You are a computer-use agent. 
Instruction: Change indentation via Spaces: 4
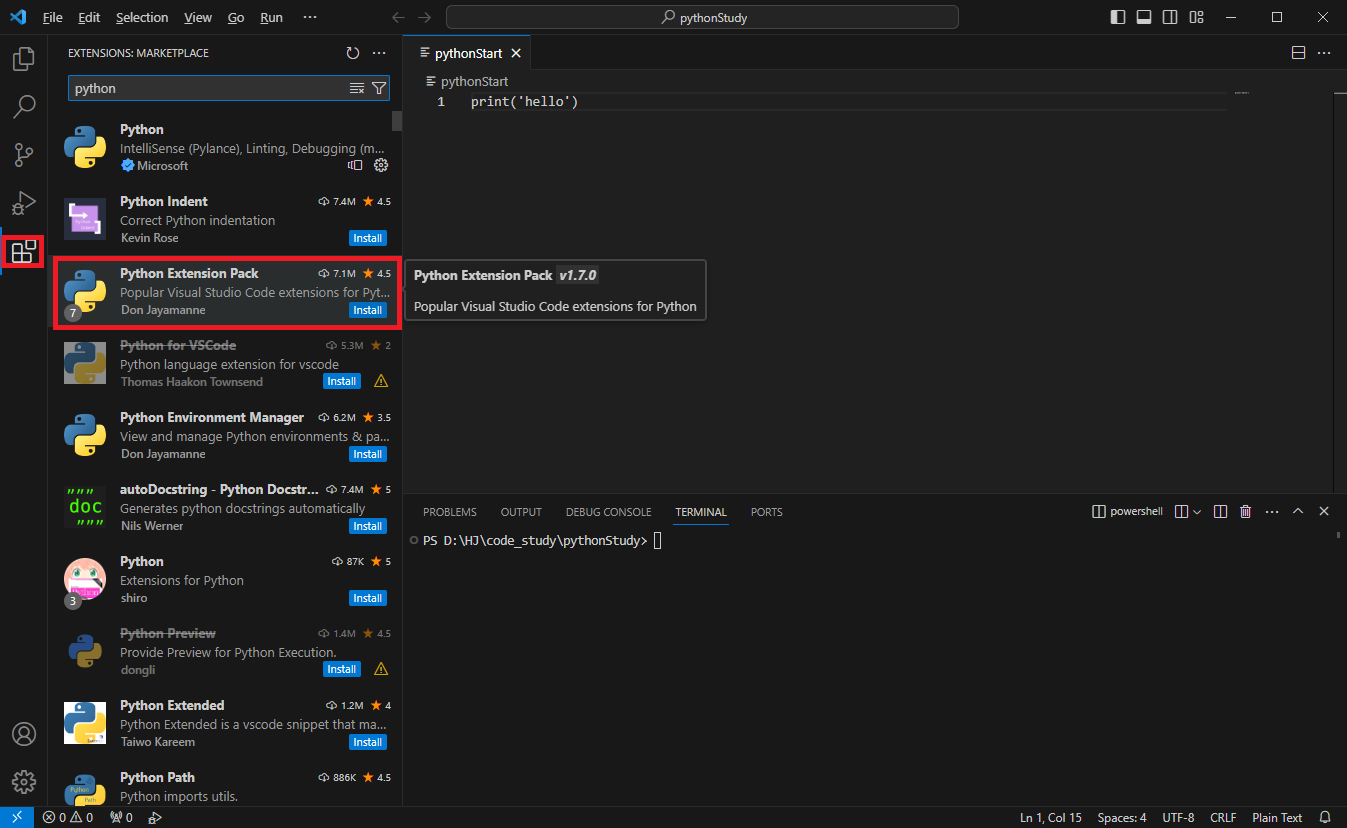(x=1122, y=818)
